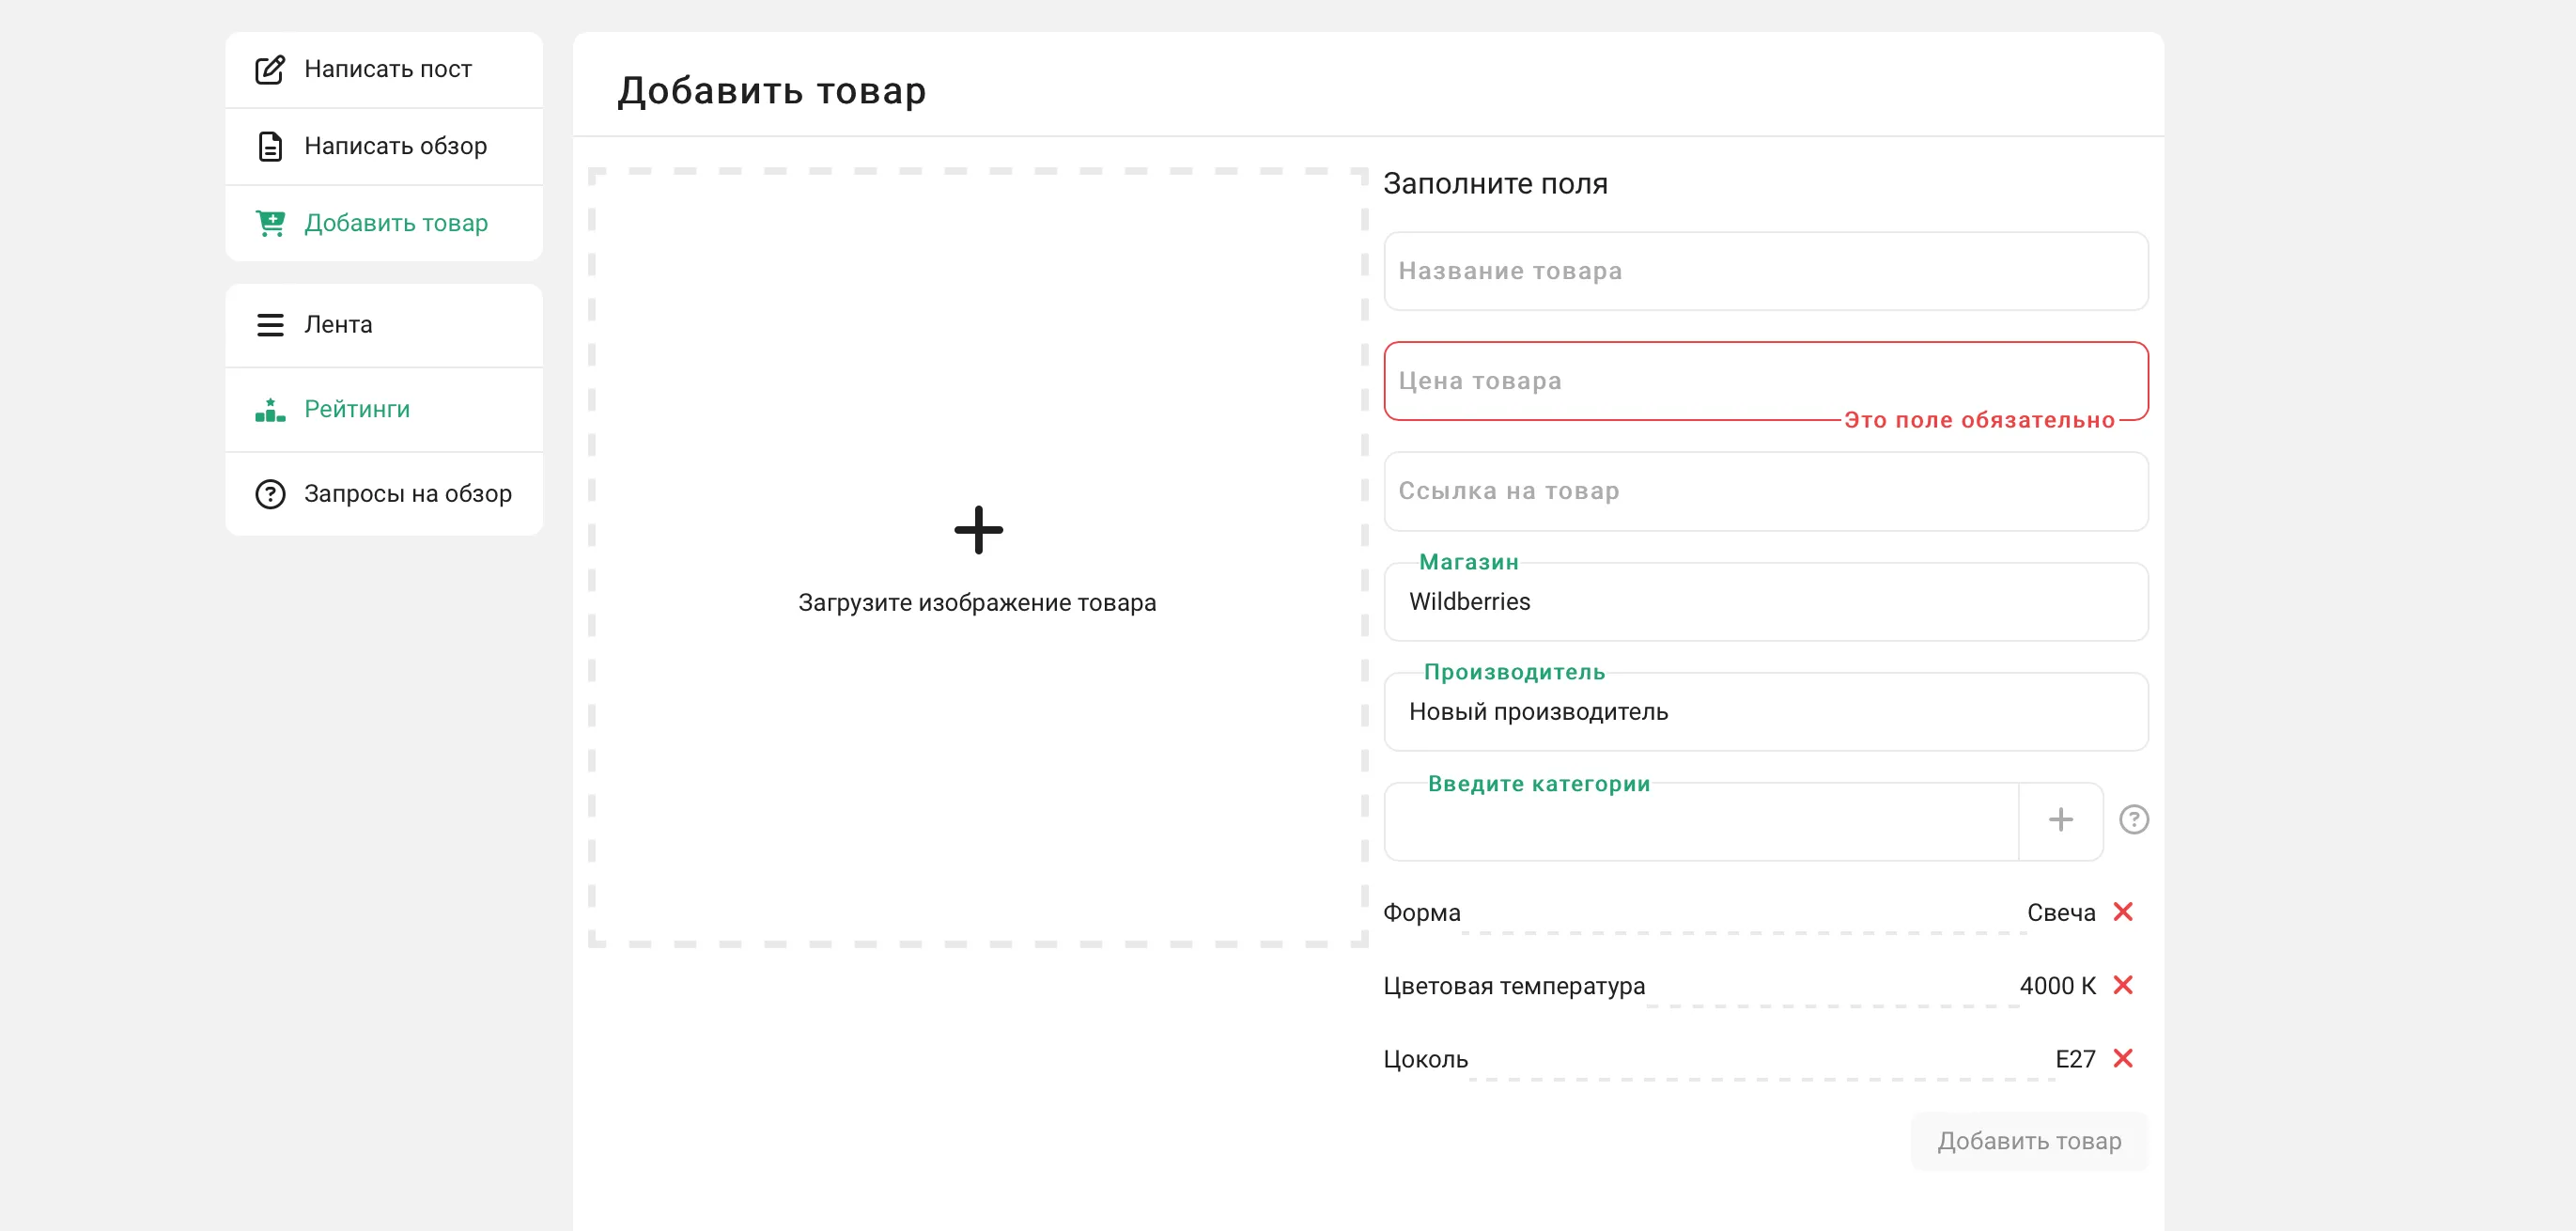
Task: Click the help icon beside the category field
Action: 2133,820
